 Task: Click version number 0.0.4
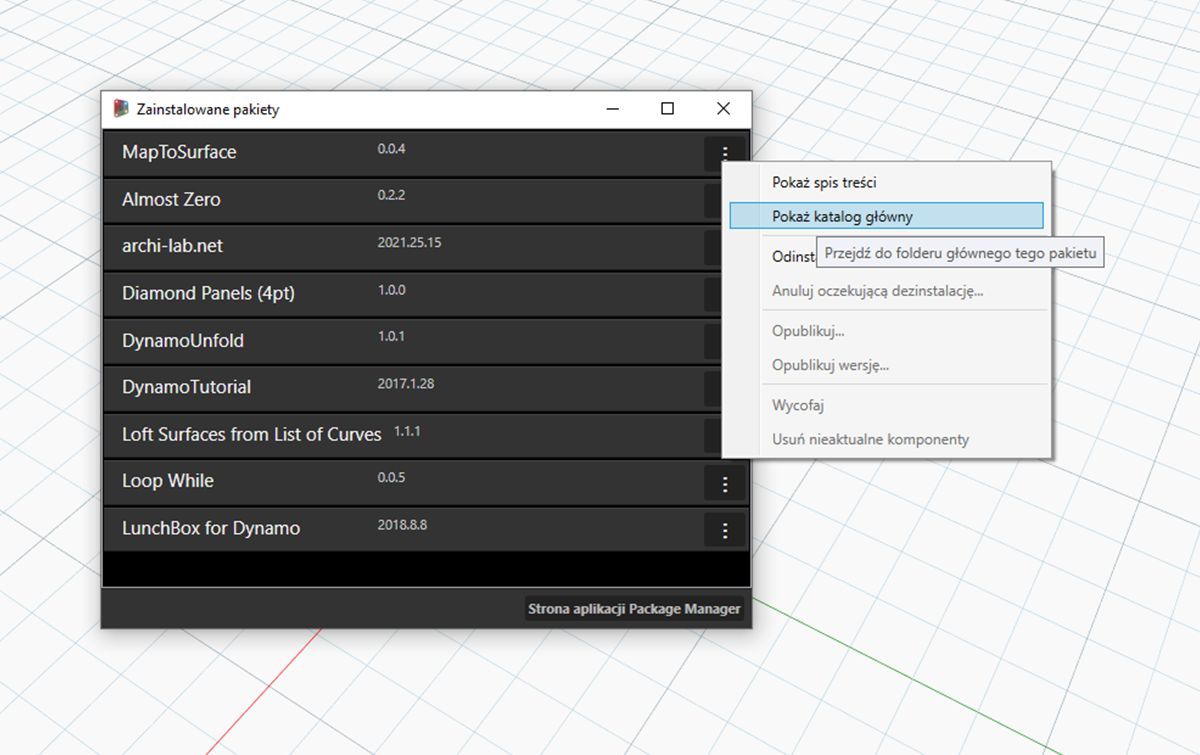pos(391,149)
